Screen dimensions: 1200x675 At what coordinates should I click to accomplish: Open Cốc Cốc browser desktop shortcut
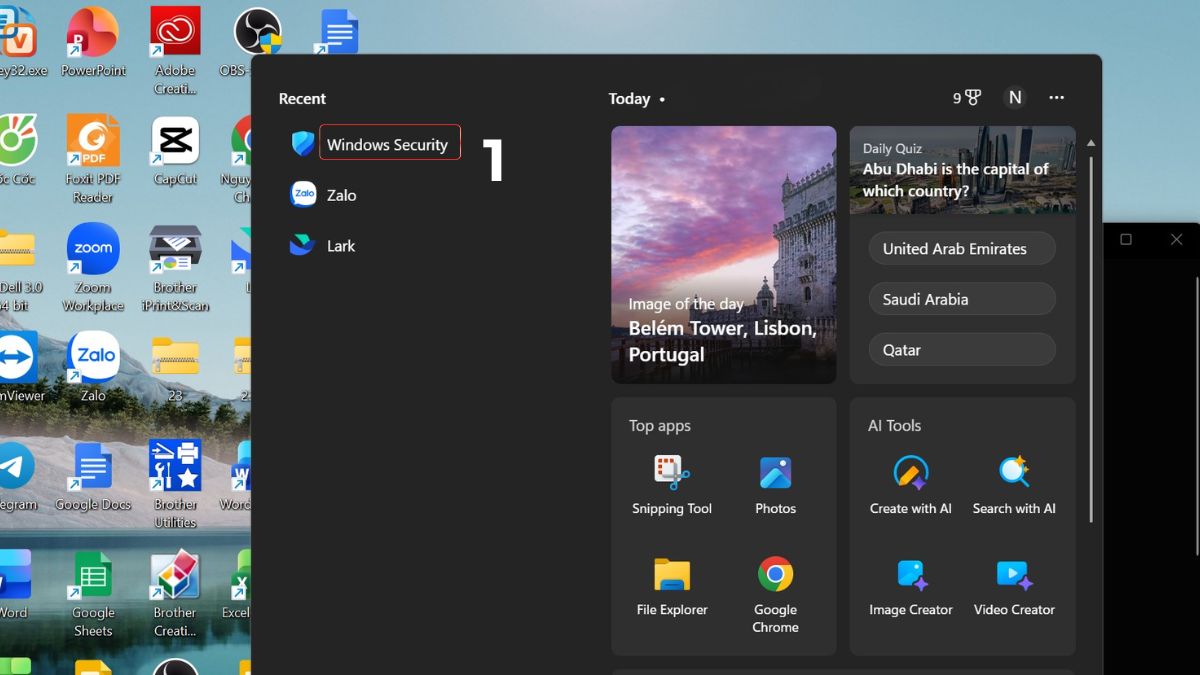point(17,150)
